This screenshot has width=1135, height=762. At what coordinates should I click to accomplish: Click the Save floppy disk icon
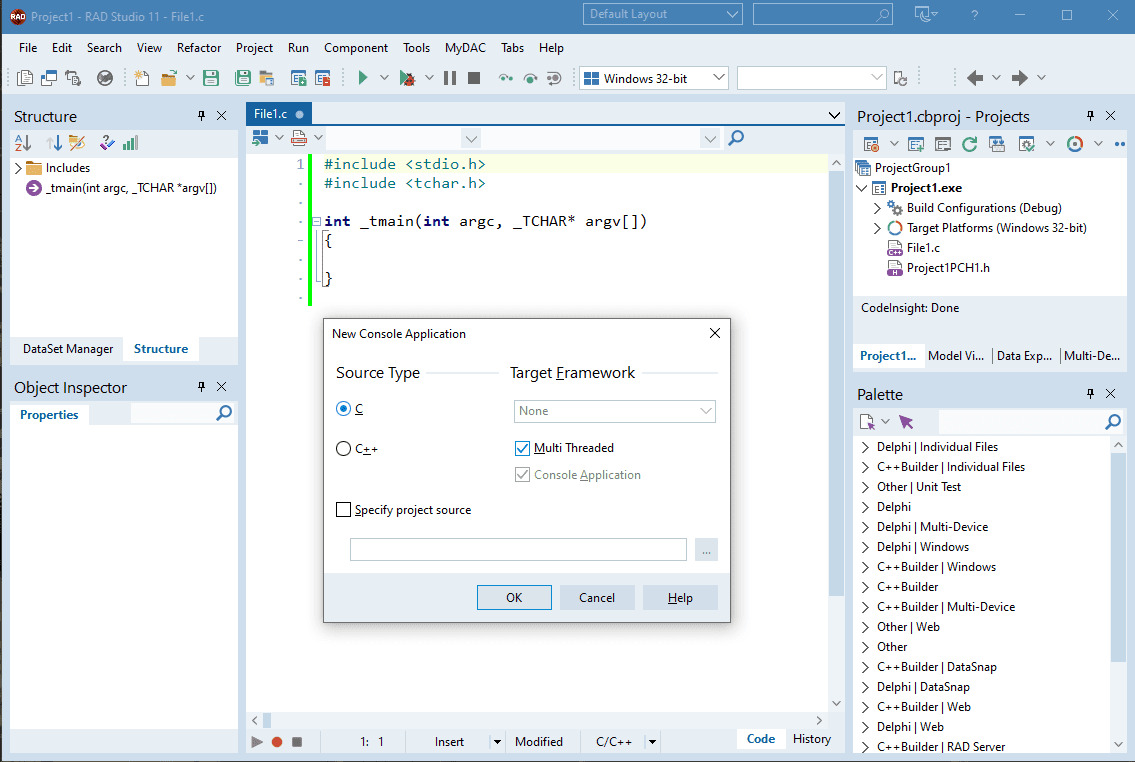(x=211, y=78)
